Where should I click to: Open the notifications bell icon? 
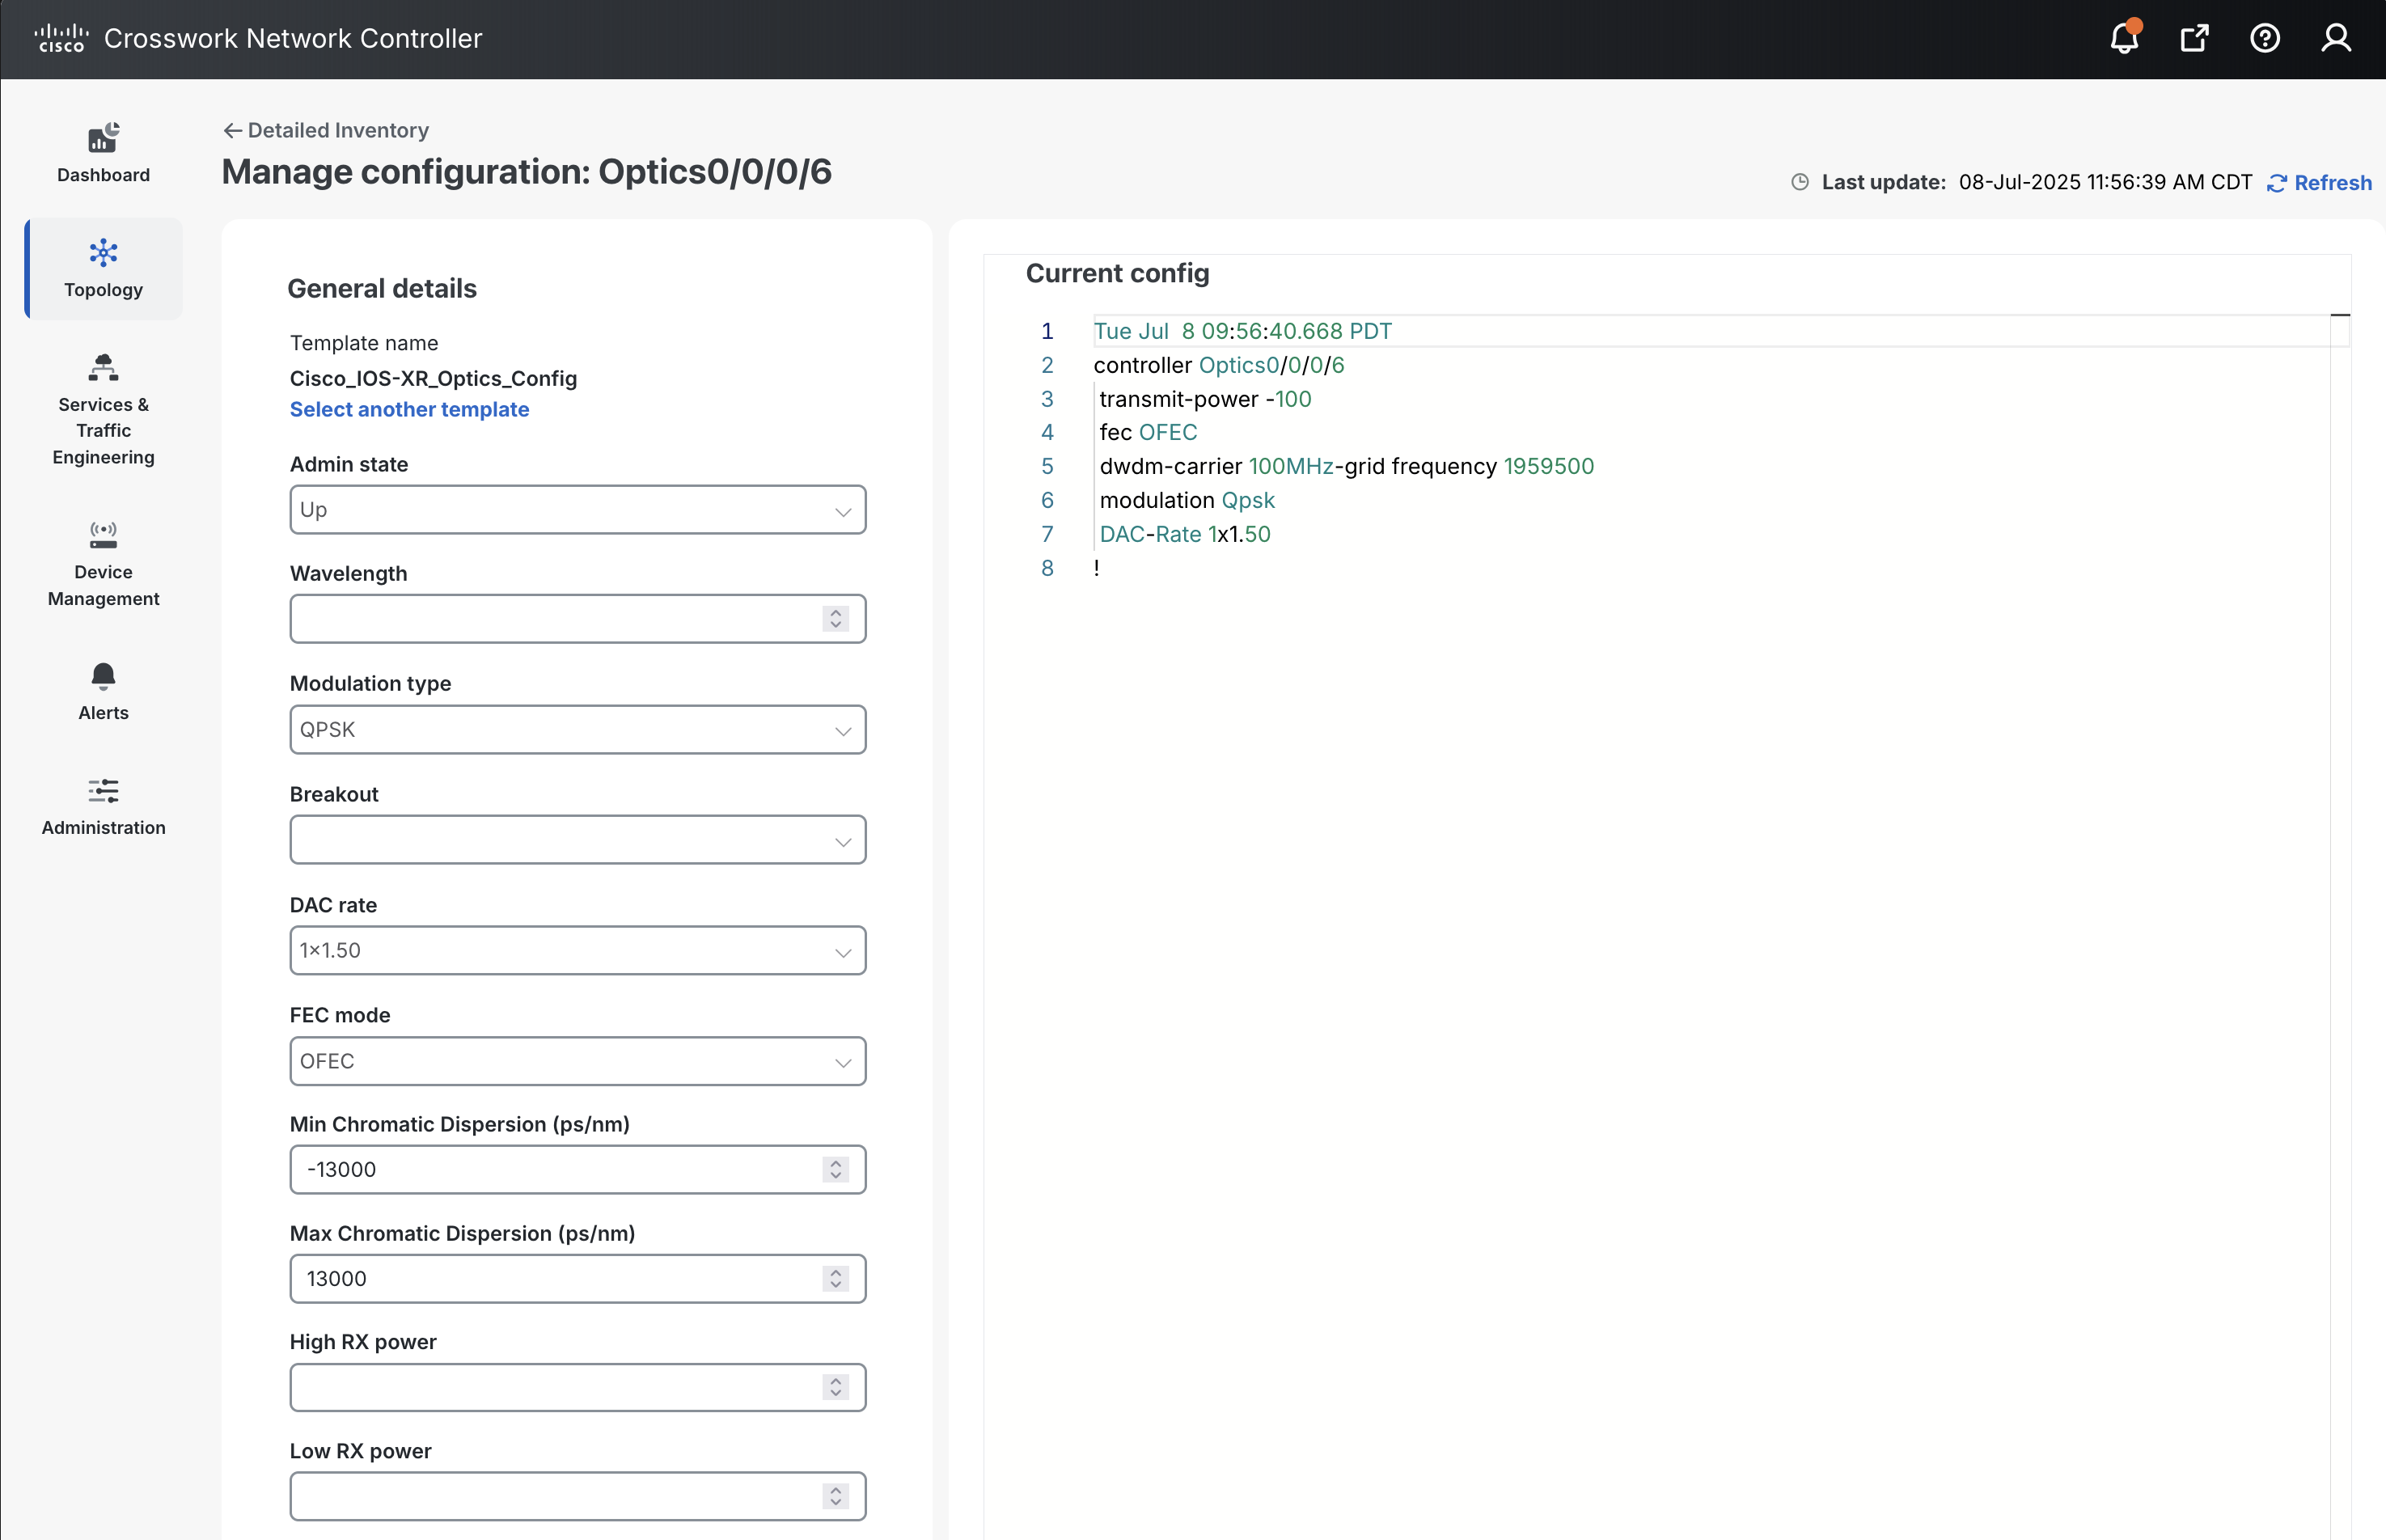(2124, 38)
